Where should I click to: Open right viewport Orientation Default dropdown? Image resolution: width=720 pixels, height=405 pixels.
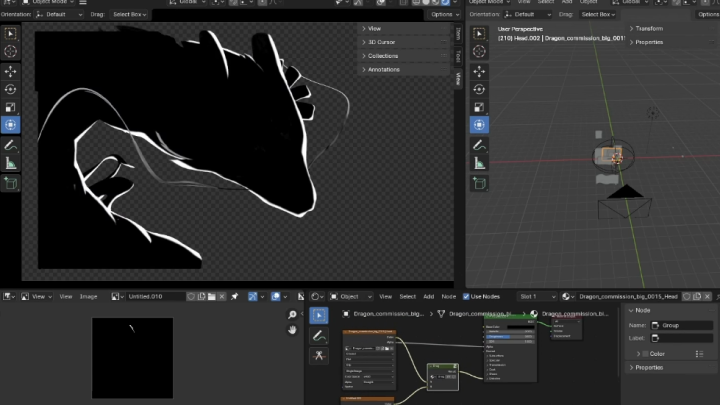(x=527, y=14)
